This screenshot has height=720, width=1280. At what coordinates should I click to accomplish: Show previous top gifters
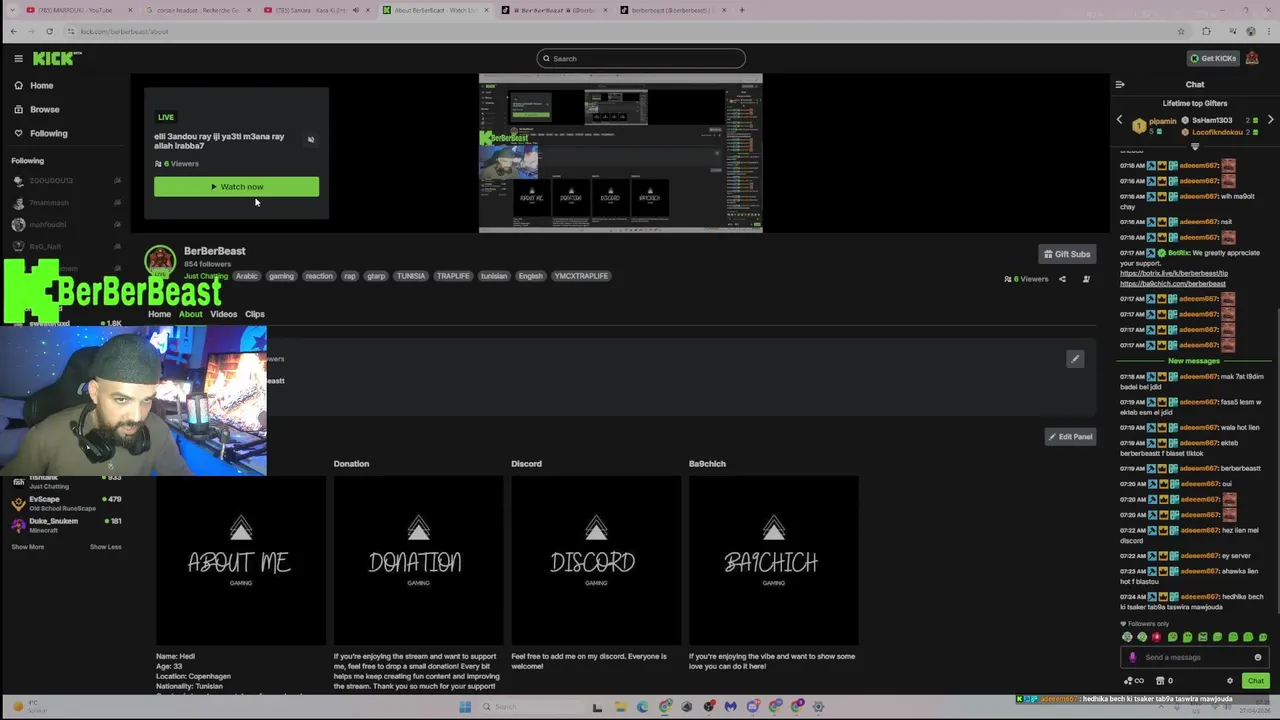click(1119, 120)
